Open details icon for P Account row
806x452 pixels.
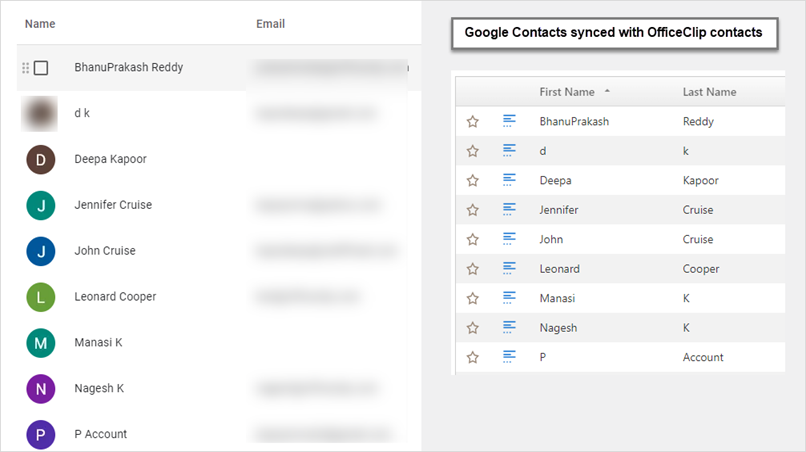point(509,357)
